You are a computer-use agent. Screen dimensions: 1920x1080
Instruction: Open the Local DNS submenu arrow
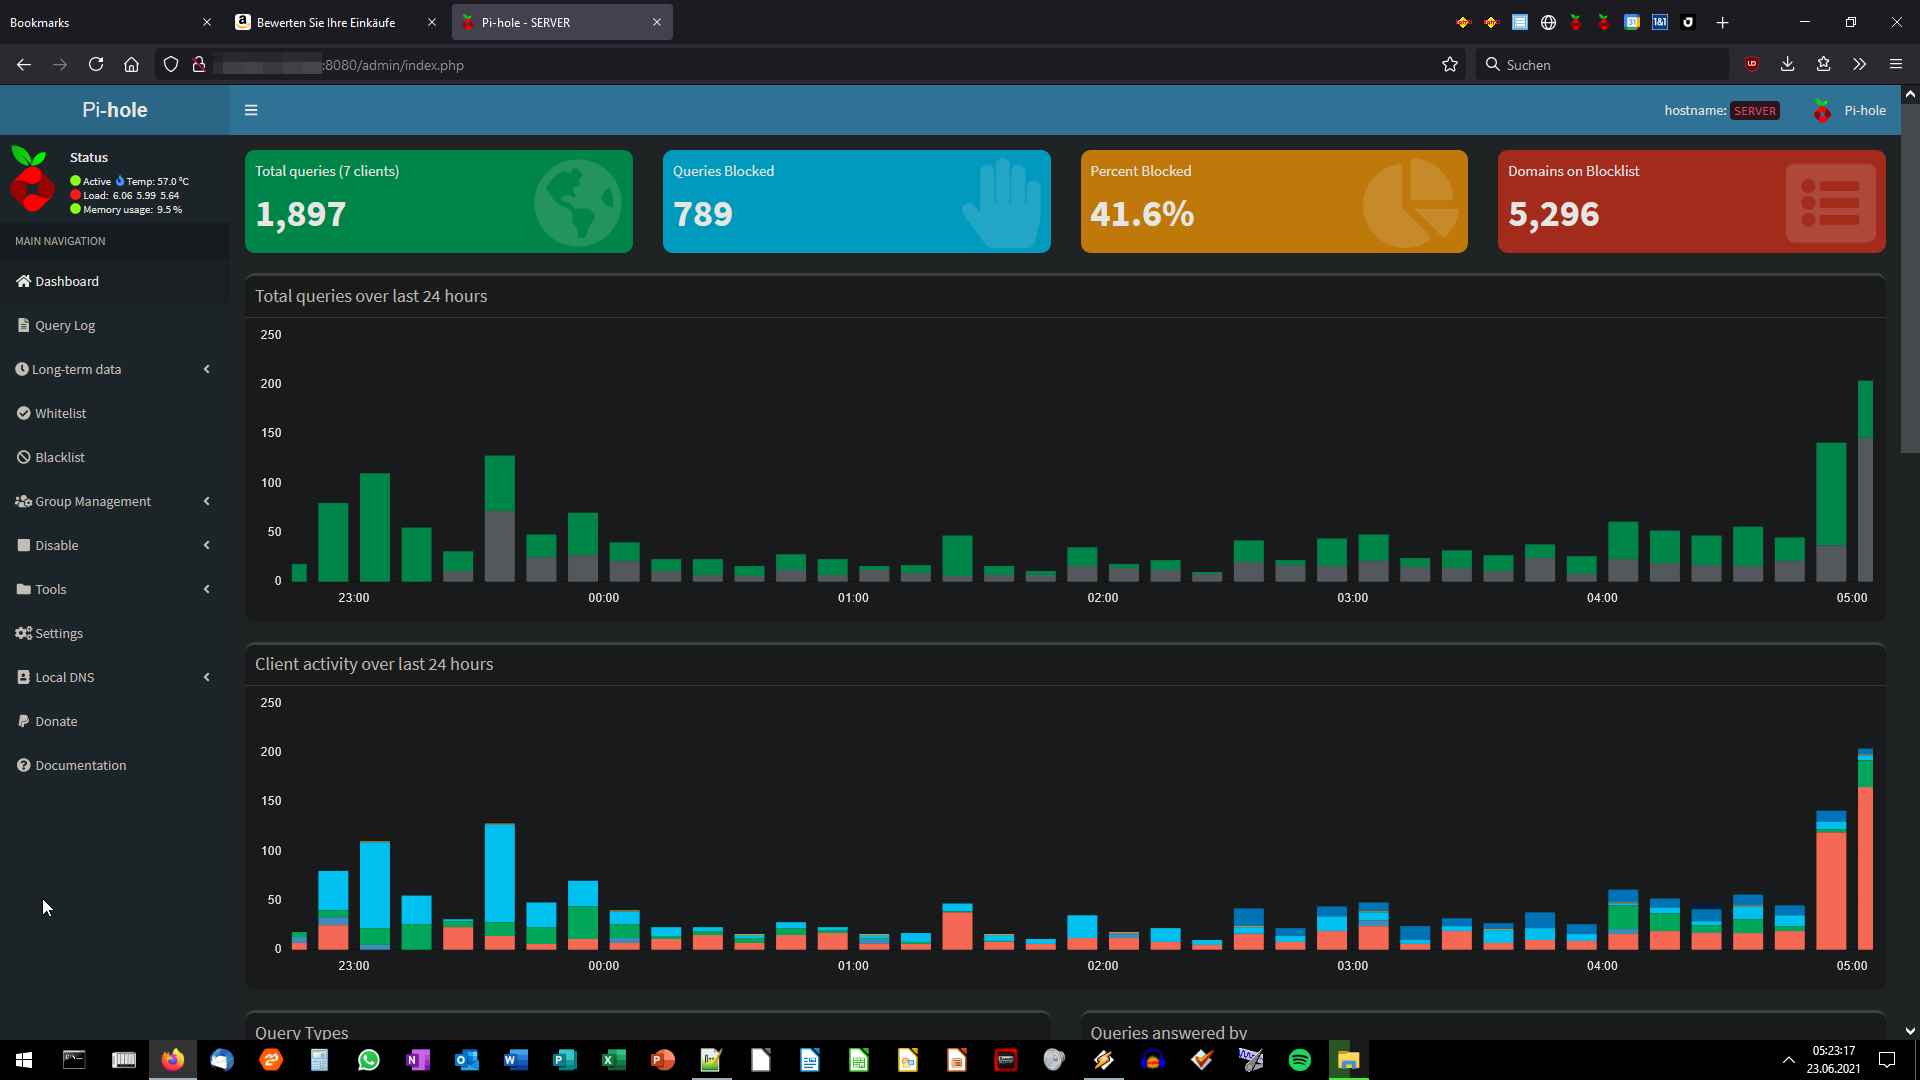[206, 677]
